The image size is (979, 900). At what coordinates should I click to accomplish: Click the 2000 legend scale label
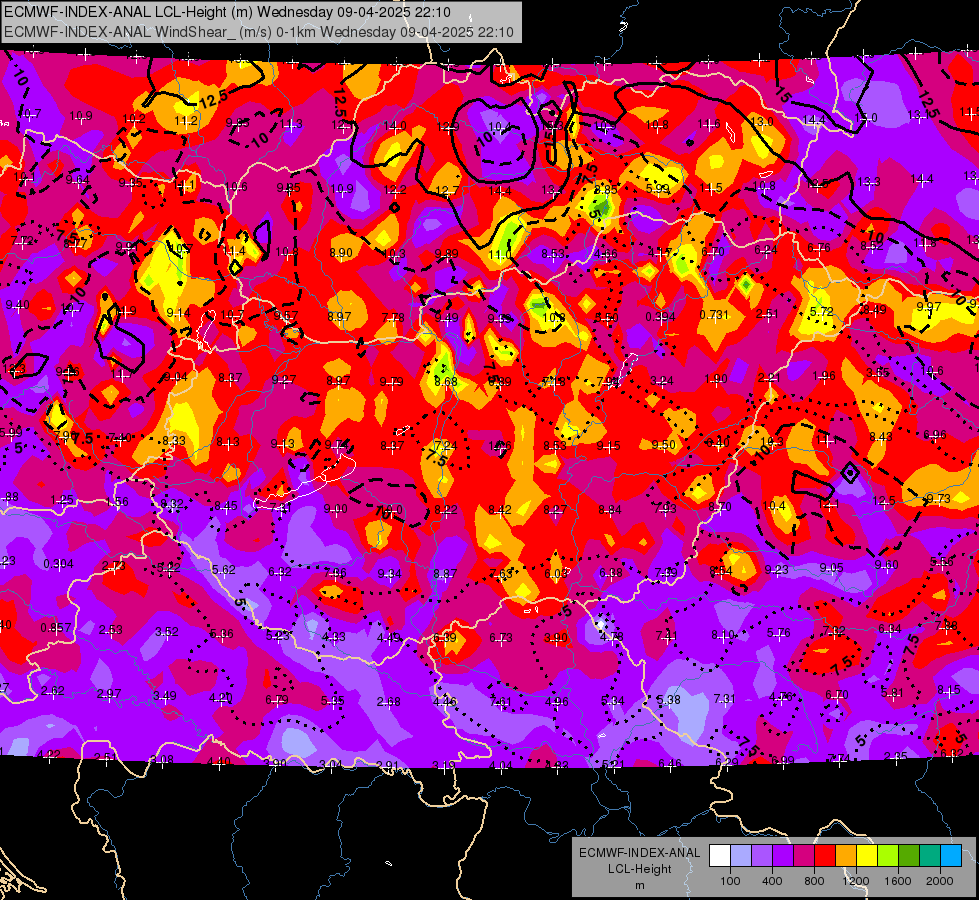[940, 881]
